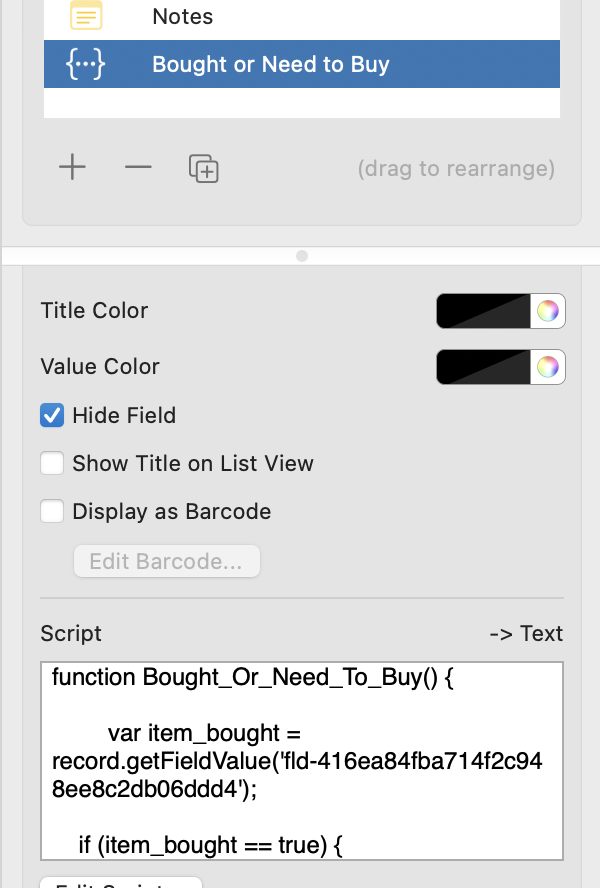Screen dimensions: 600x888
Task: Click the Value Color black swatch
Action: (483, 367)
